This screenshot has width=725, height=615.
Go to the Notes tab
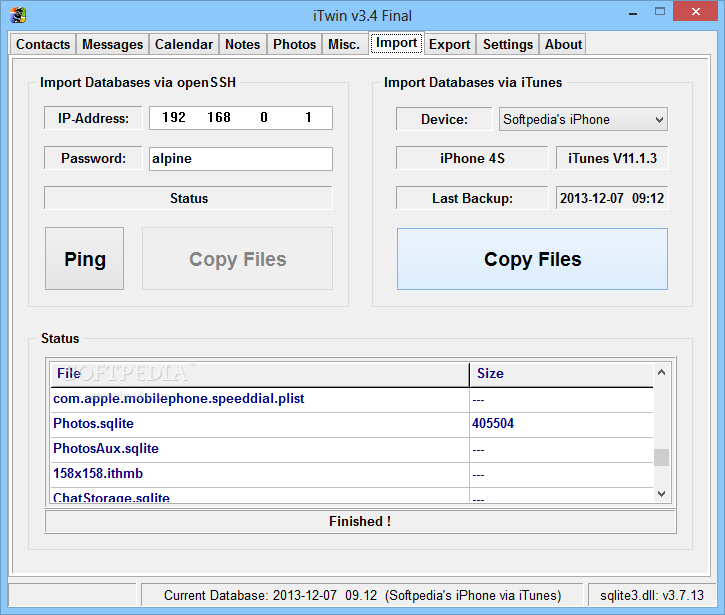[243, 44]
